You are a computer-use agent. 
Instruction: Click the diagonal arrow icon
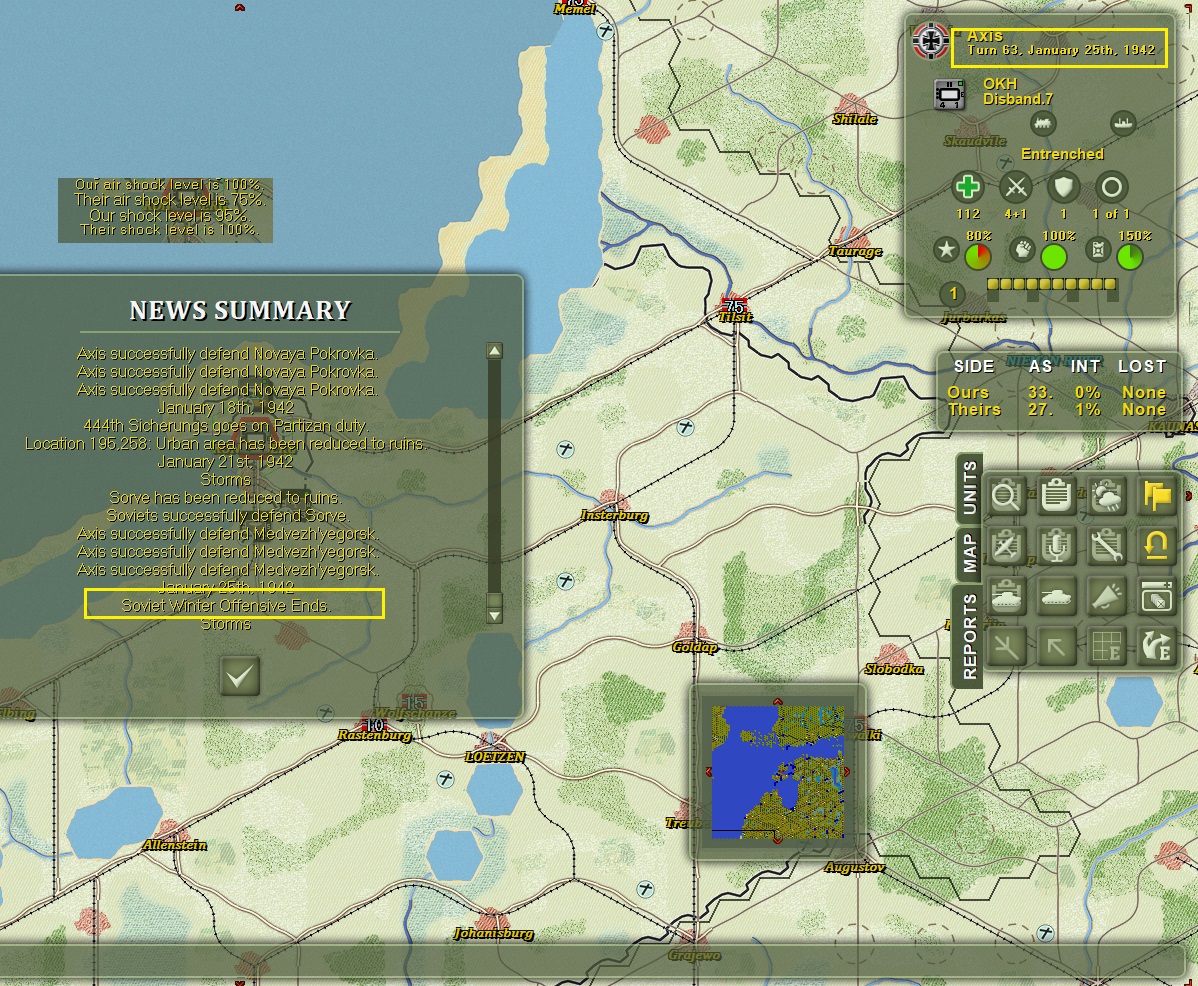[1056, 647]
